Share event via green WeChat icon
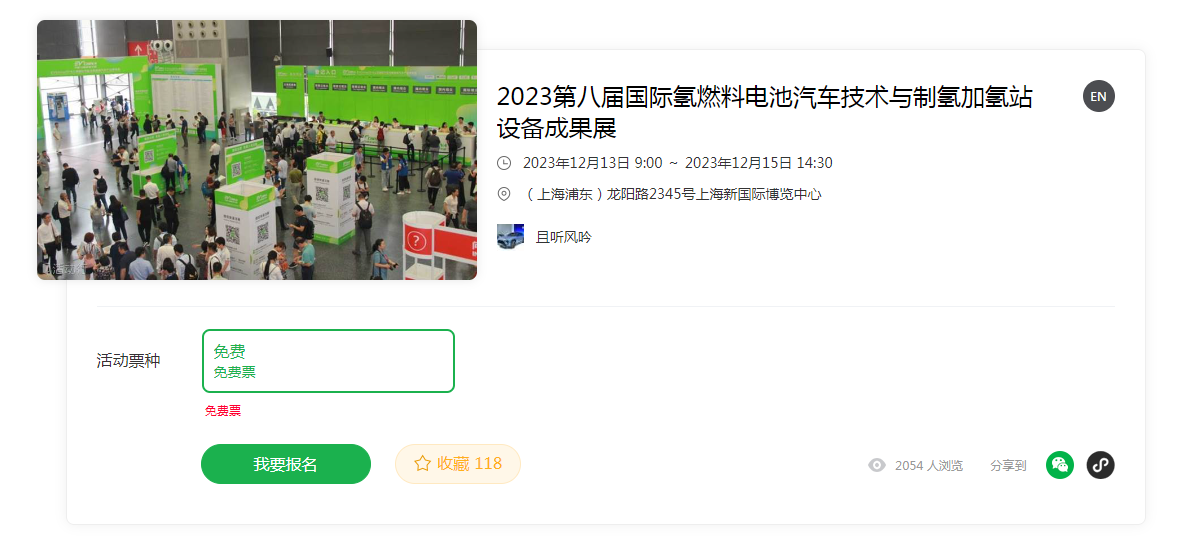 pyautogui.click(x=1060, y=465)
